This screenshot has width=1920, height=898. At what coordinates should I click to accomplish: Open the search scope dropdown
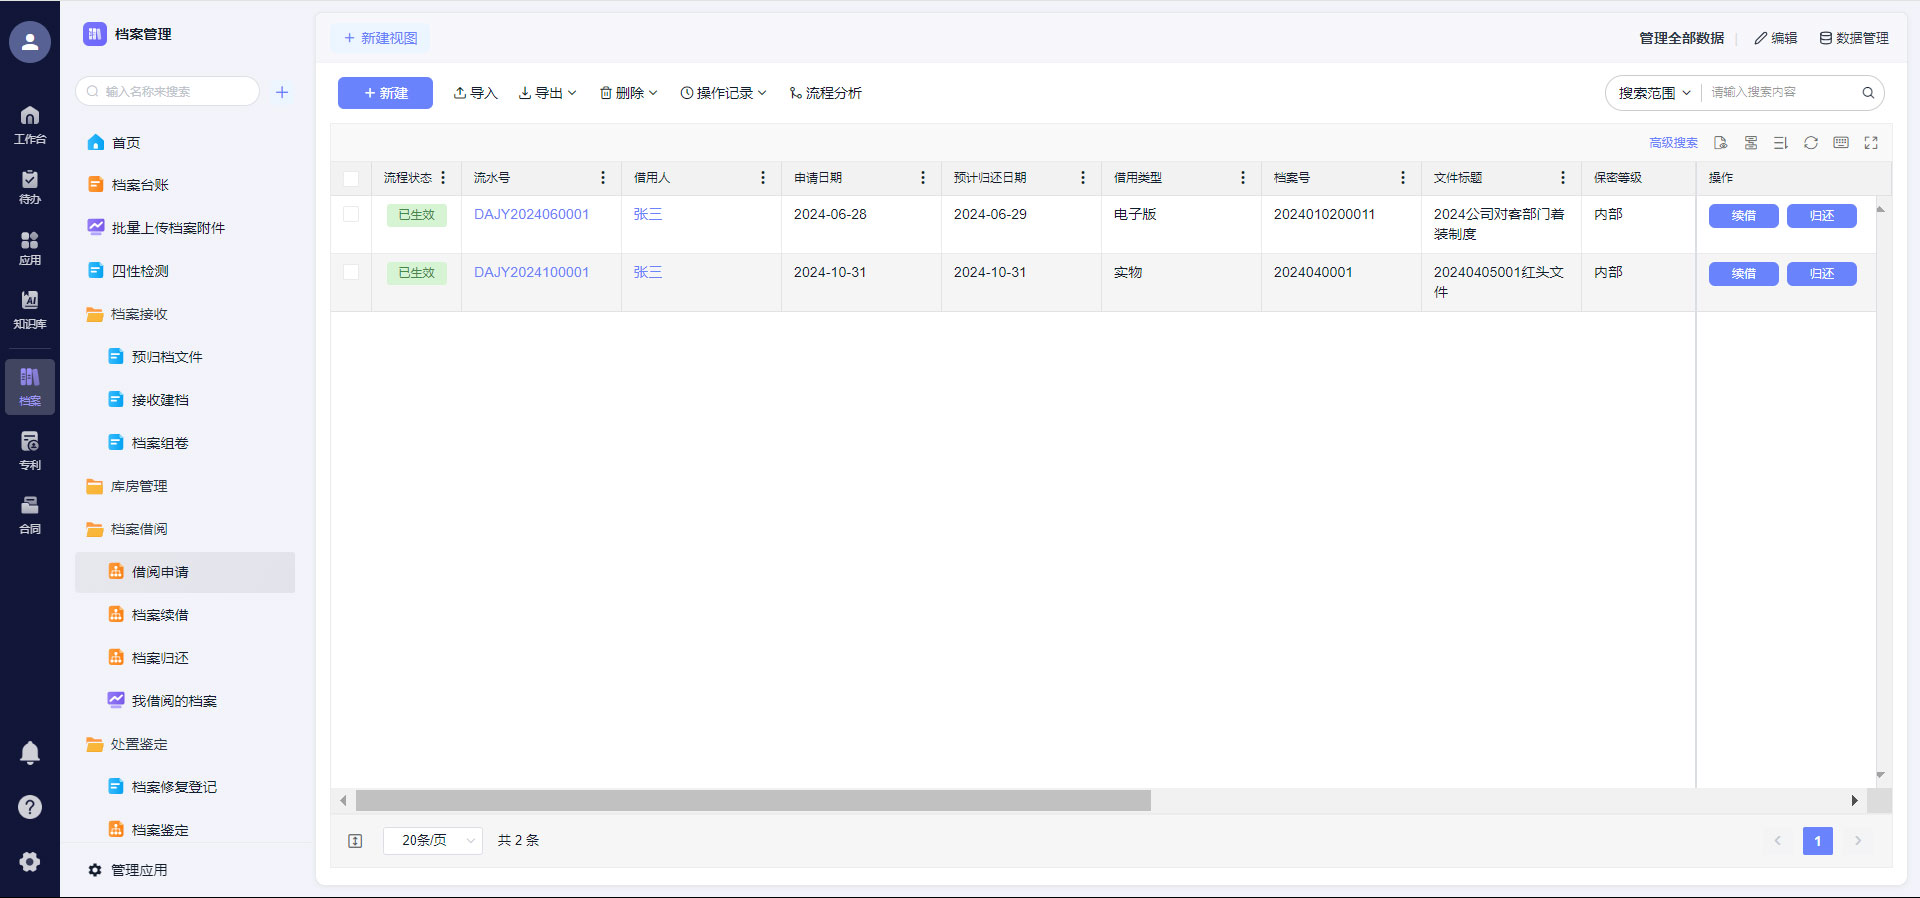1654,93
